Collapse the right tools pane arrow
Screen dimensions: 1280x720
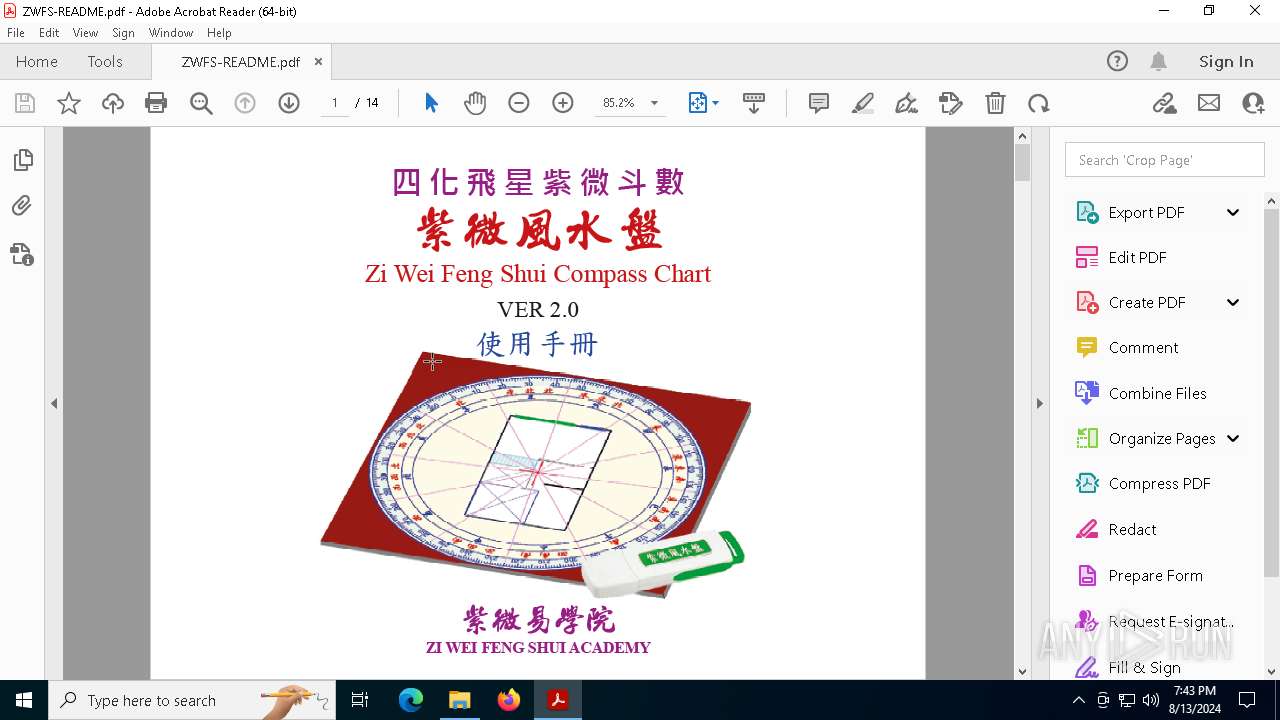point(1039,403)
